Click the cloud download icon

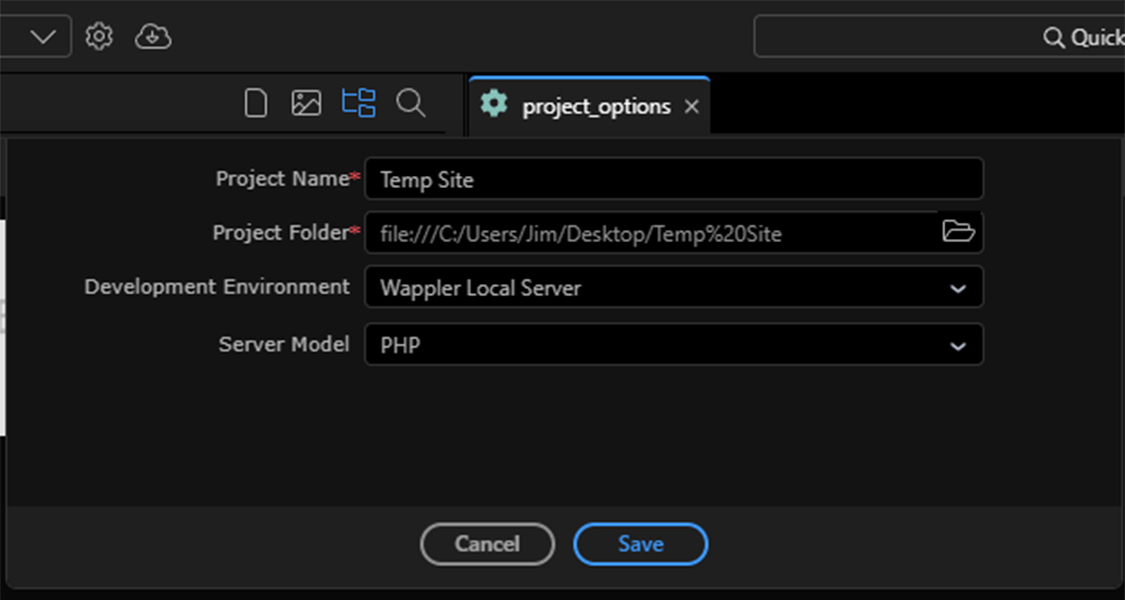tap(153, 36)
